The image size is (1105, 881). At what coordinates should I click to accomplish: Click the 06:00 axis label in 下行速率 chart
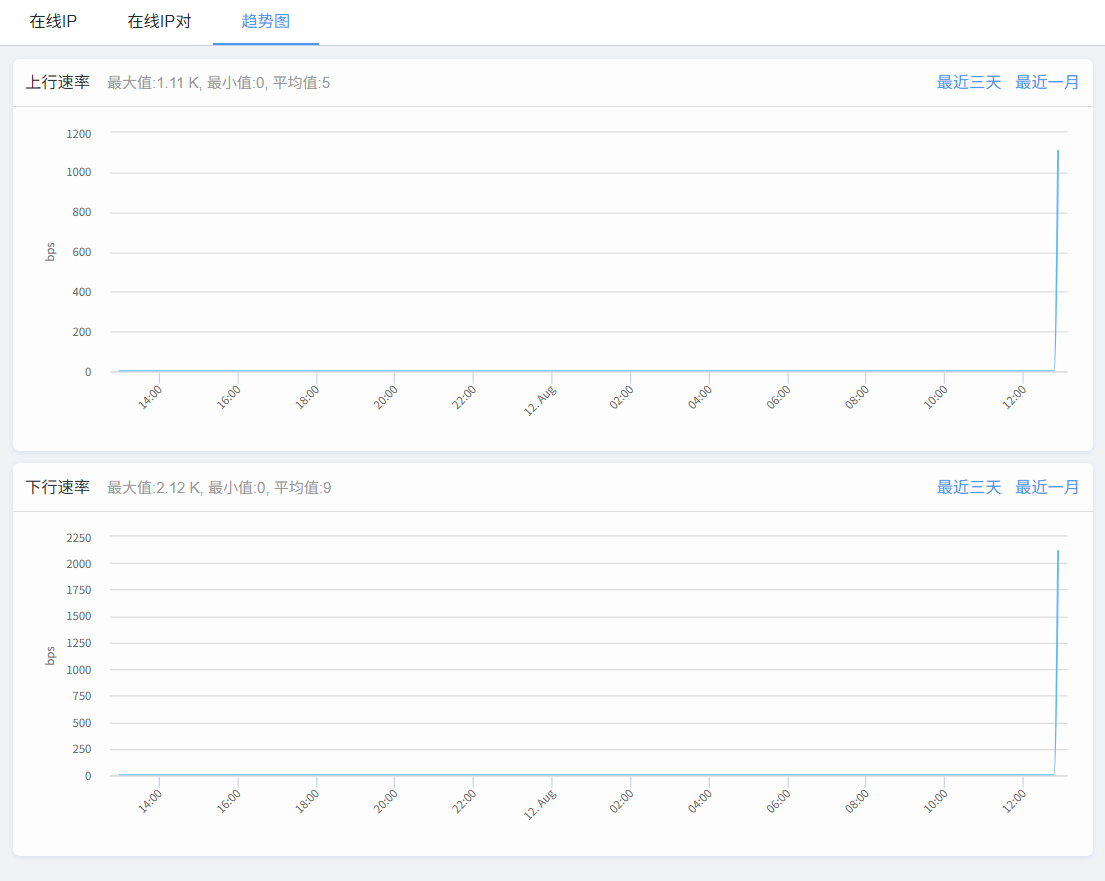[x=779, y=801]
